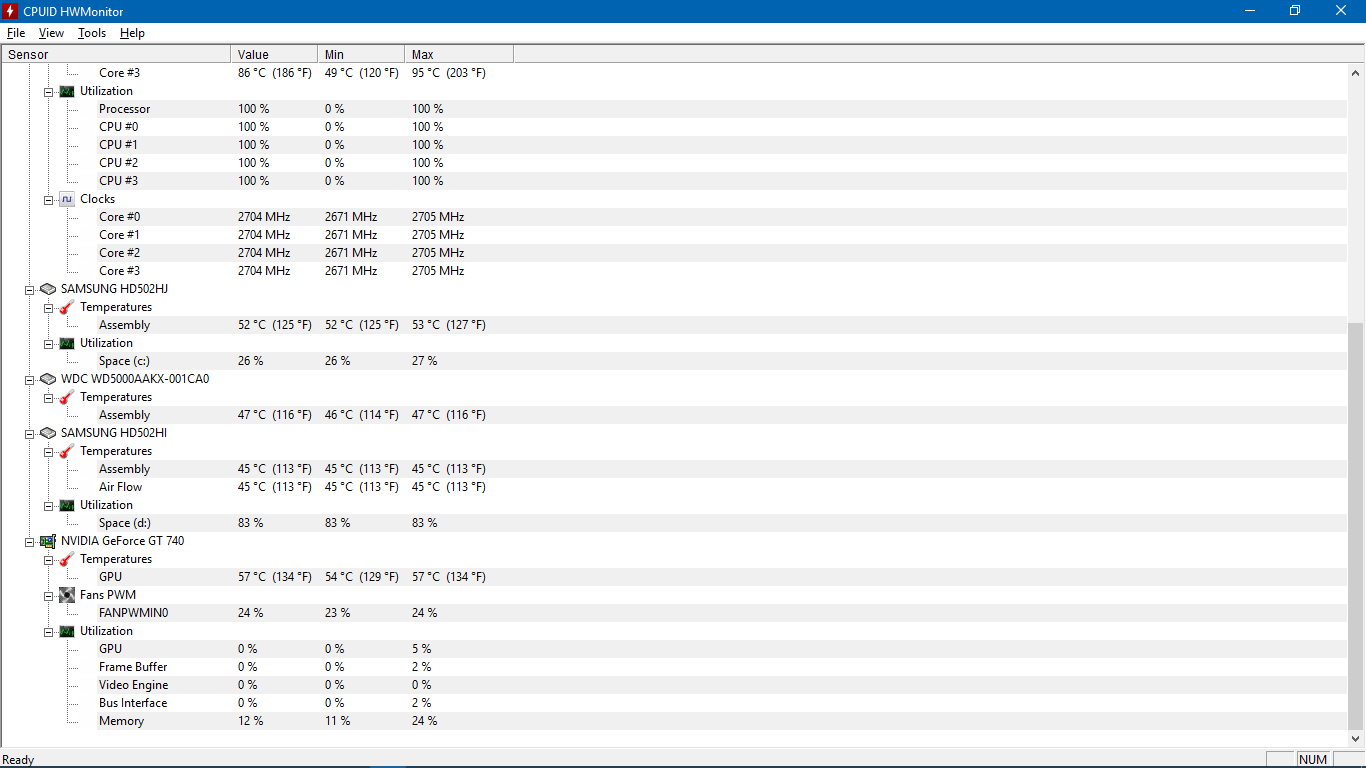Click the Ready status bar text
The image size is (1366, 768).
pos(18,760)
